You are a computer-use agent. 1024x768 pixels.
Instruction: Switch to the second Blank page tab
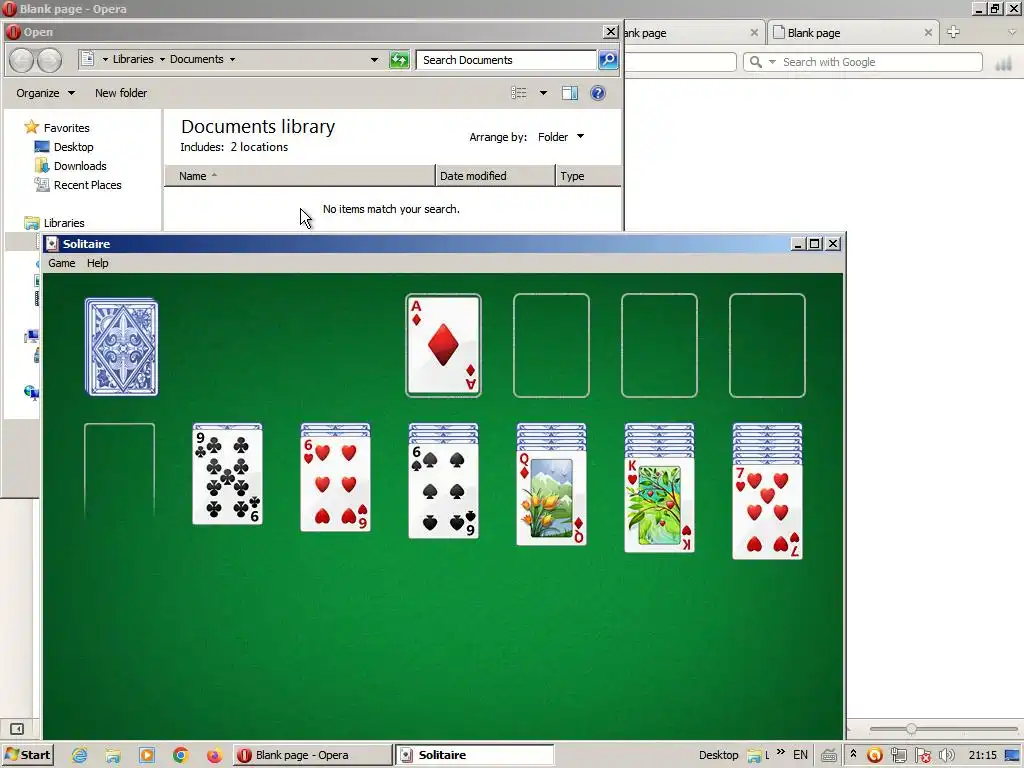852,33
